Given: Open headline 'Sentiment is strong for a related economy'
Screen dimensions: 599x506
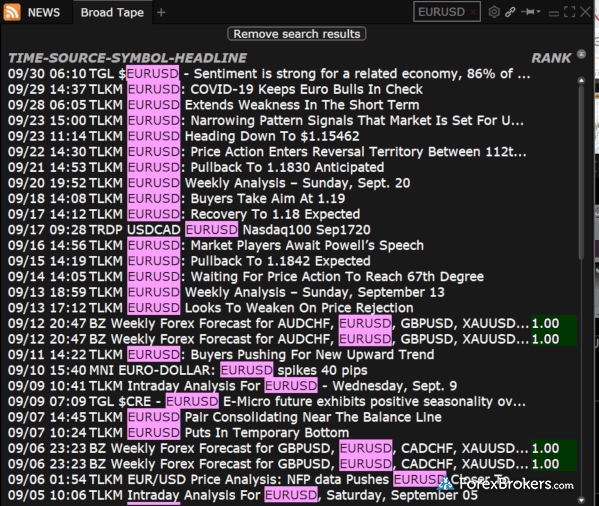Looking at the screenshot, I should [x=269, y=74].
